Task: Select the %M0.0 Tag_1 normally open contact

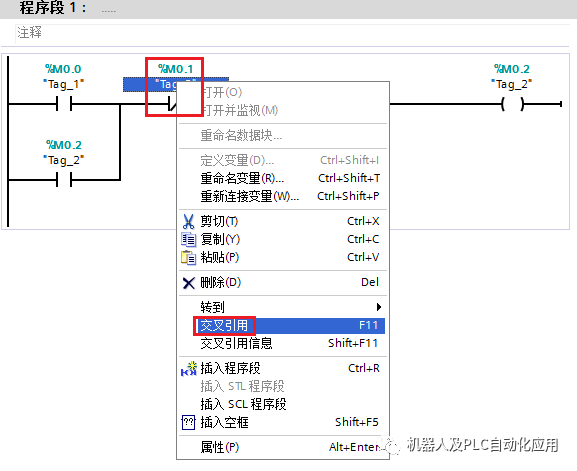Action: click(x=64, y=104)
